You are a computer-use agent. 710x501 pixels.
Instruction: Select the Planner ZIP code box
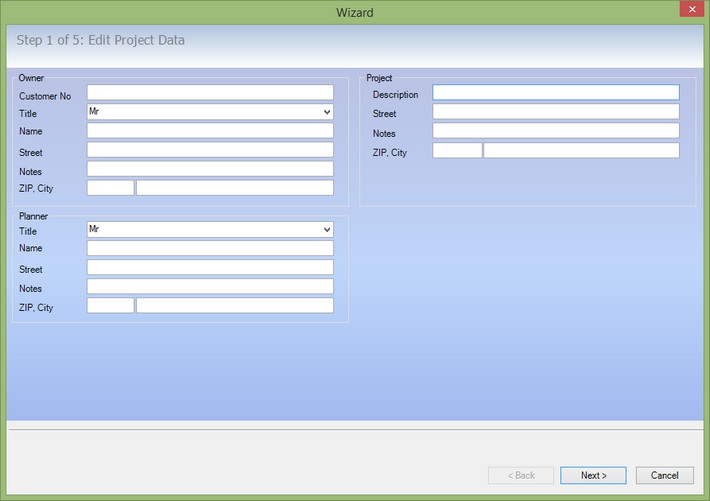pos(110,305)
